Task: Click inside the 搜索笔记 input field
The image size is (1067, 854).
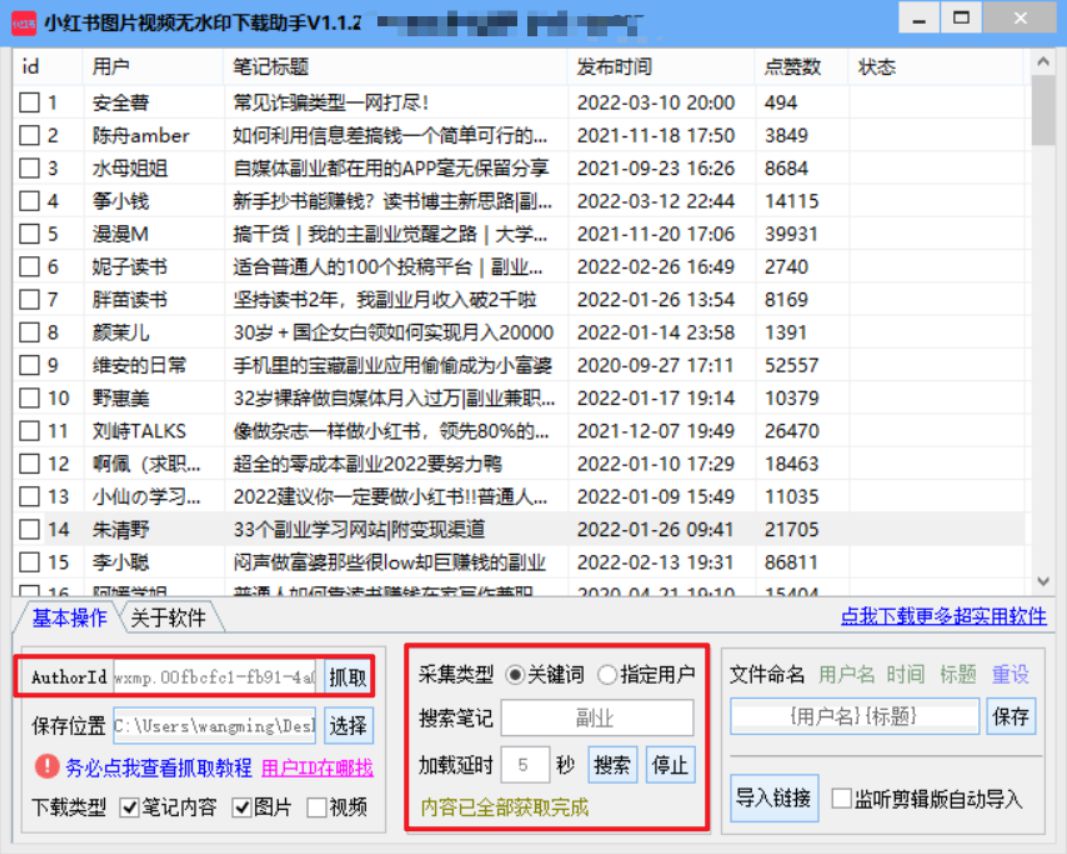Action: click(597, 718)
